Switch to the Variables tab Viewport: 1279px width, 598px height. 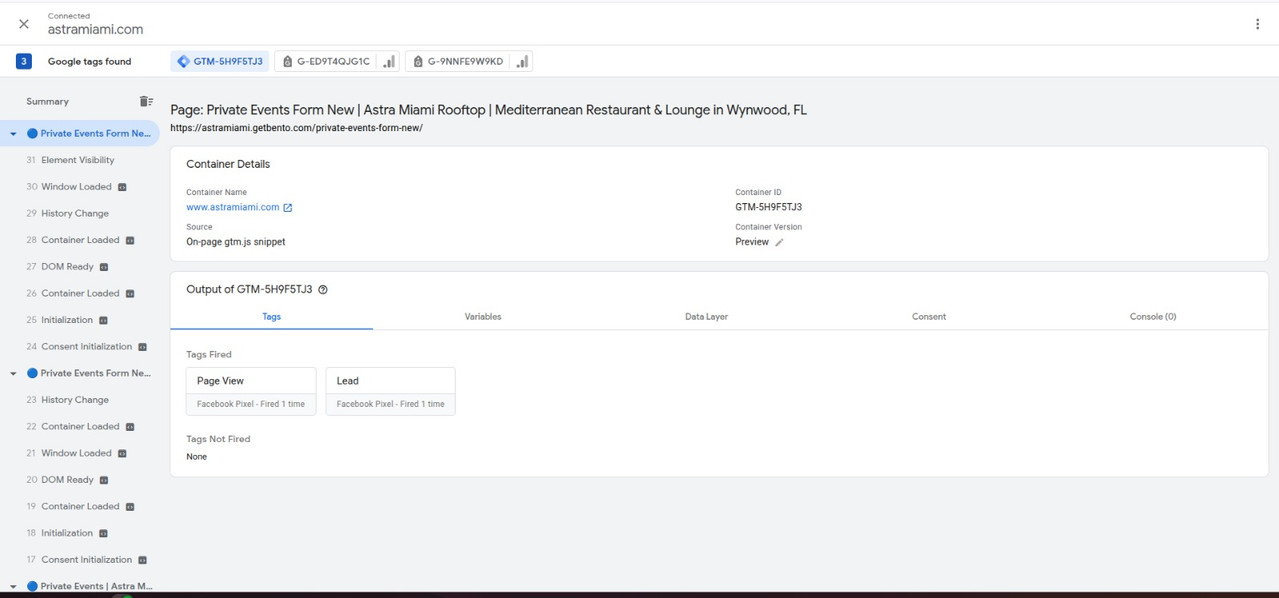483,316
